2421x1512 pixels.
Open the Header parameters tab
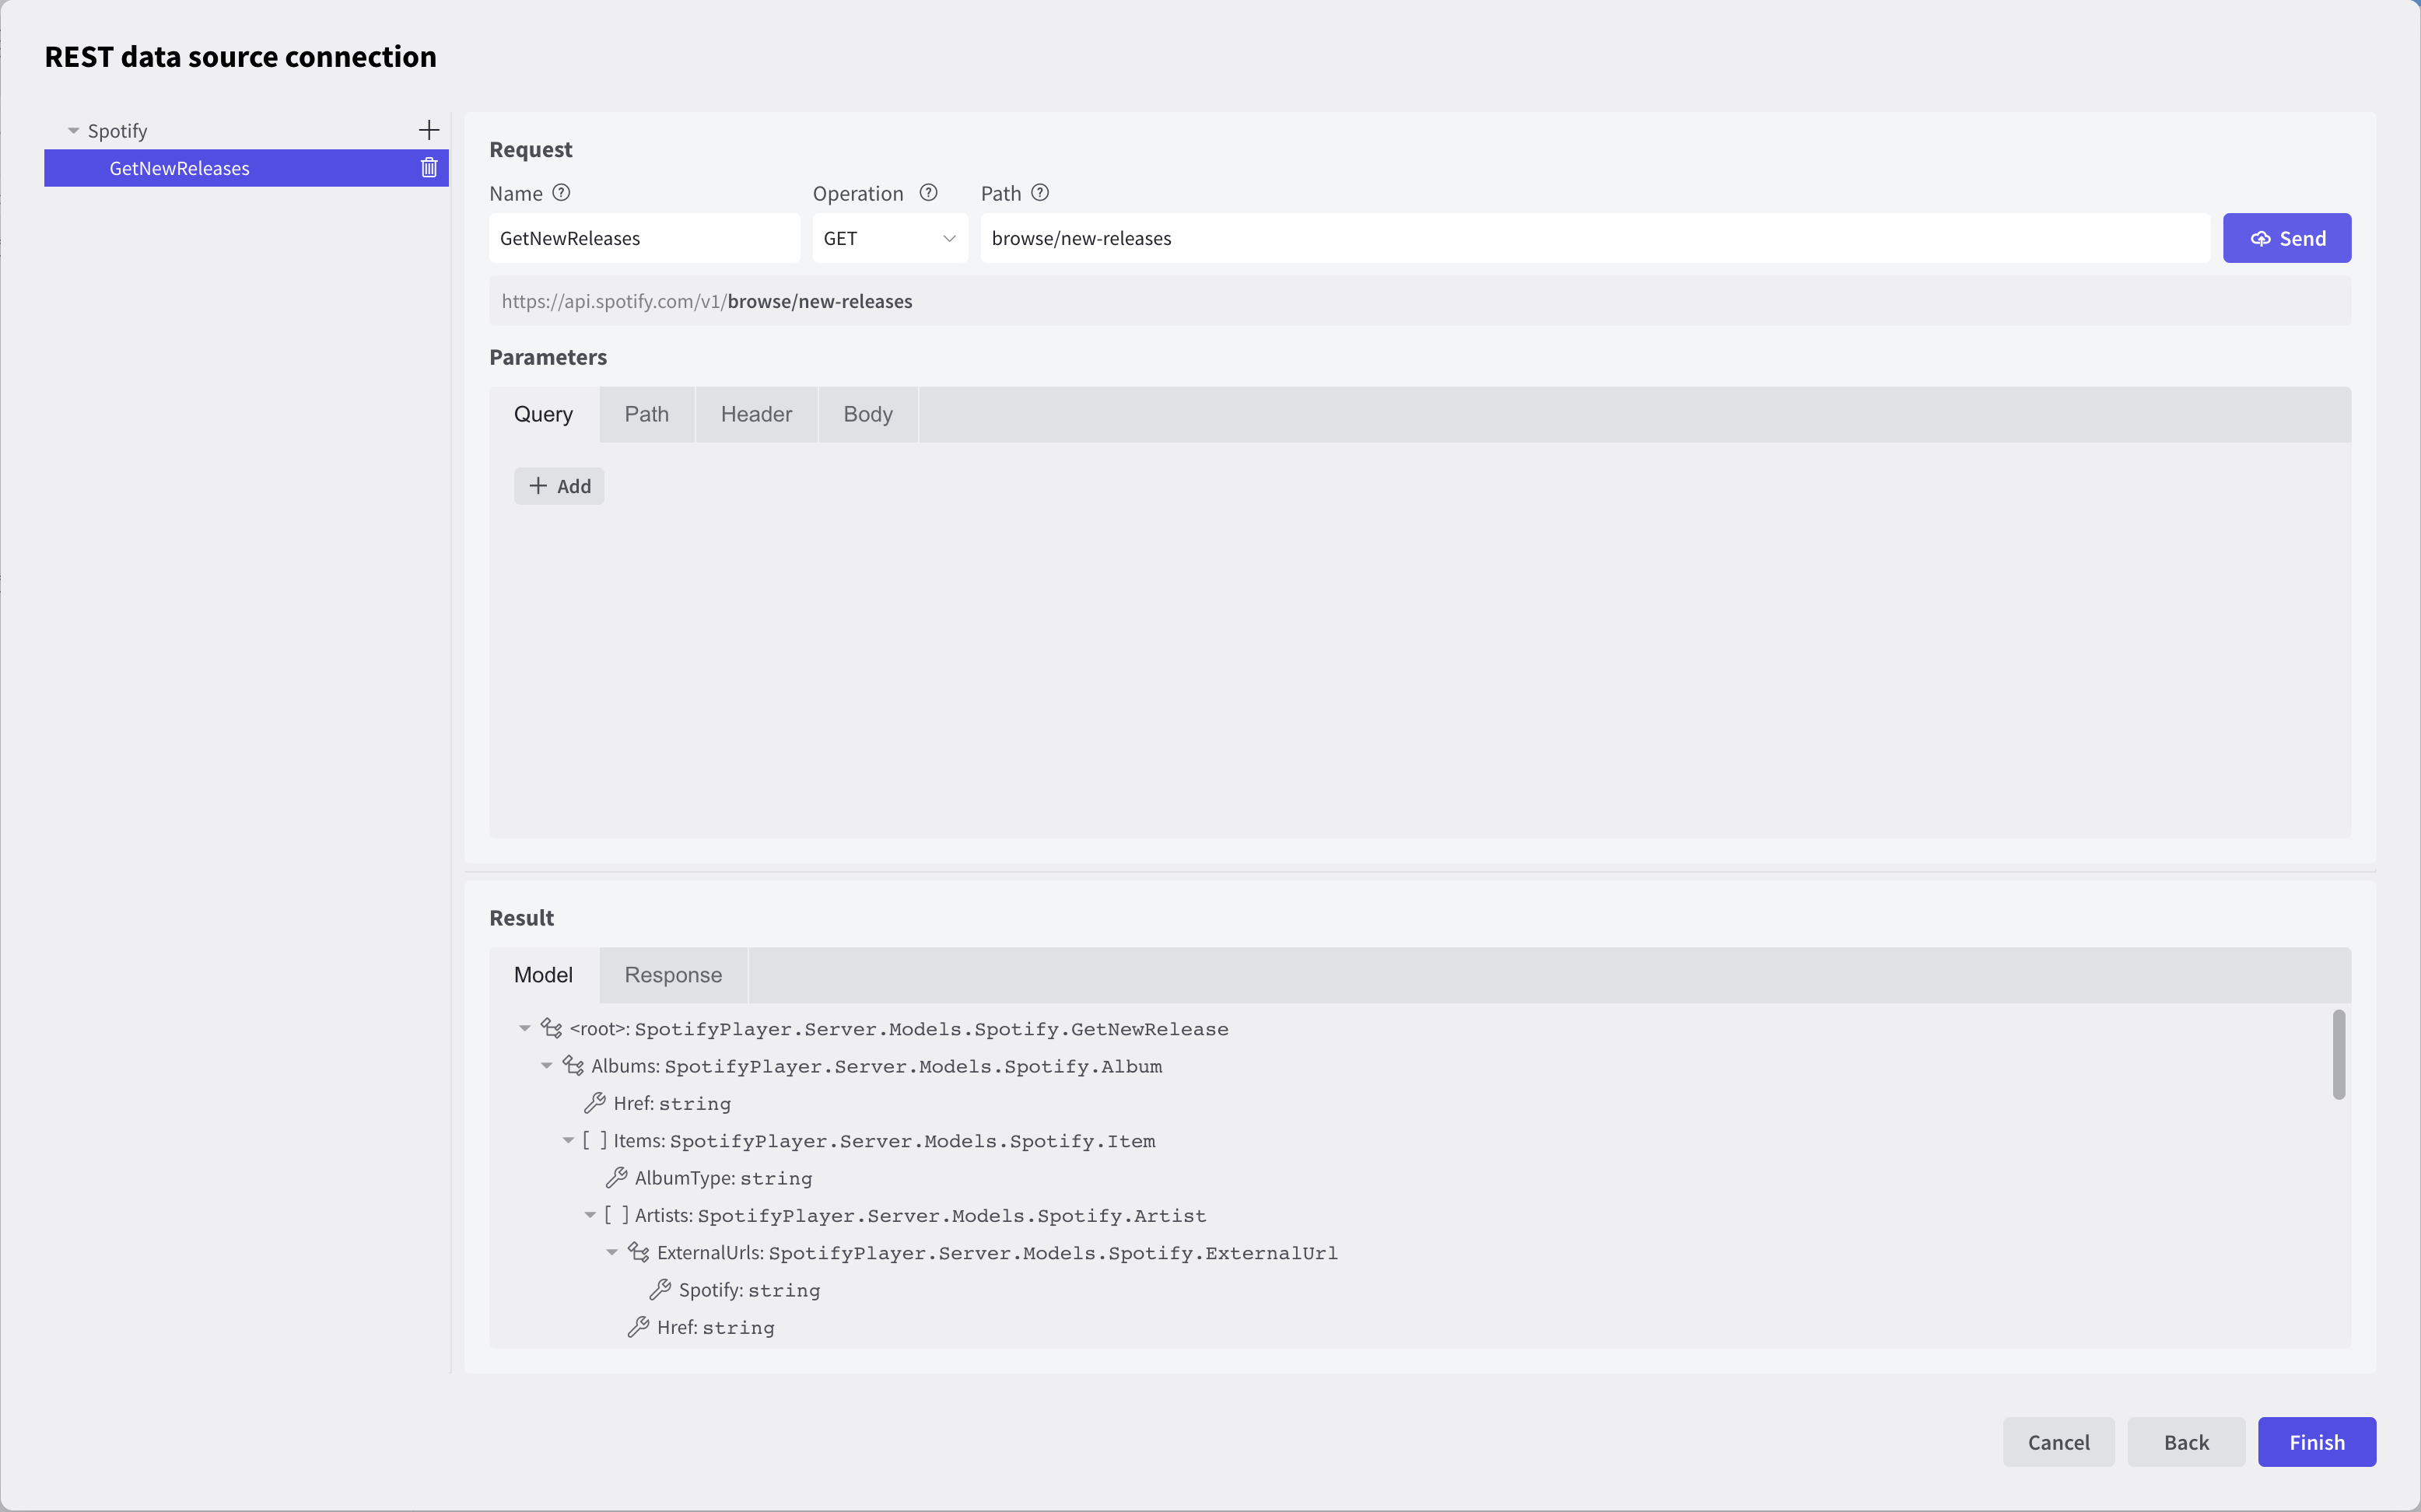[756, 414]
